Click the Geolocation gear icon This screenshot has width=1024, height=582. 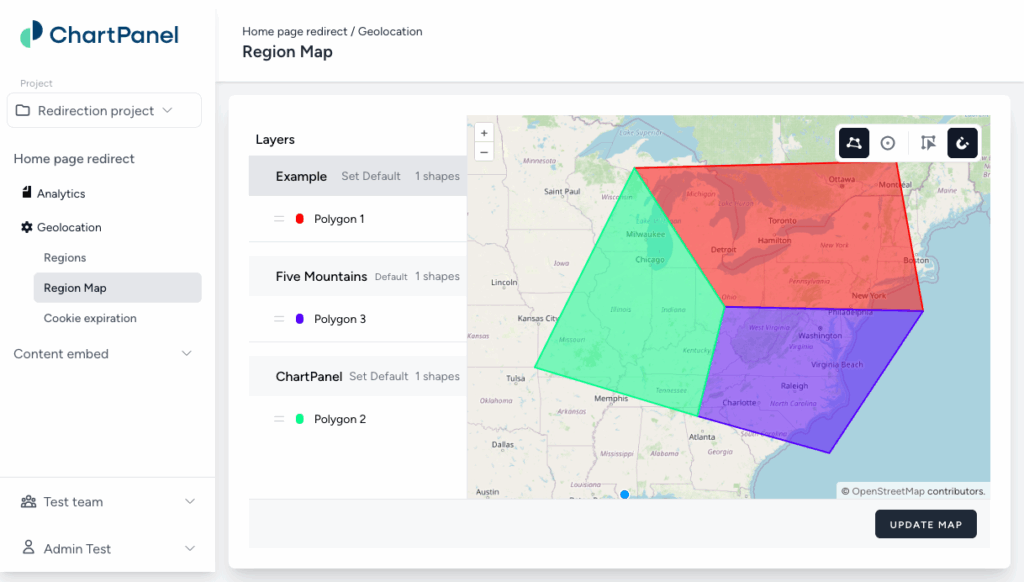27,227
